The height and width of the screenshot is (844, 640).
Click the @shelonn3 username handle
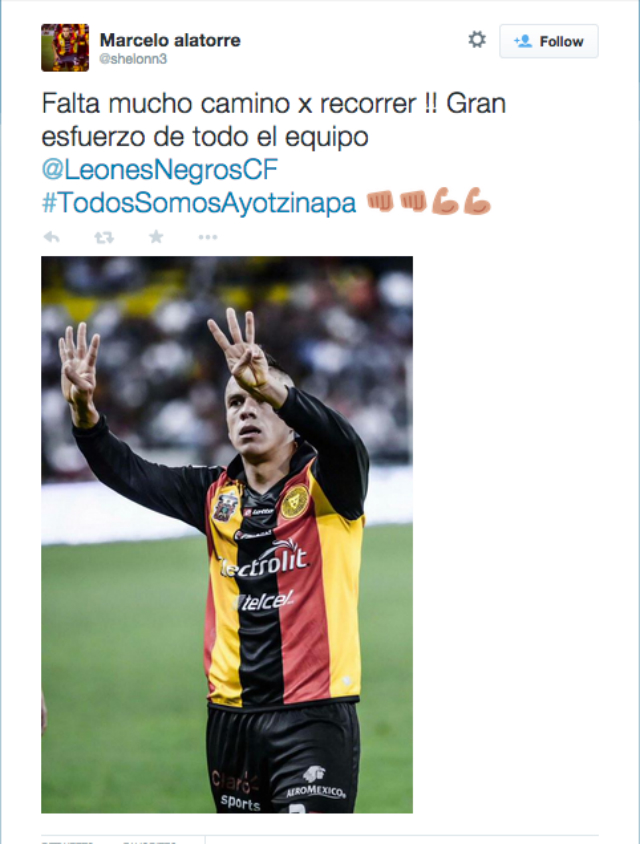pos(133,59)
